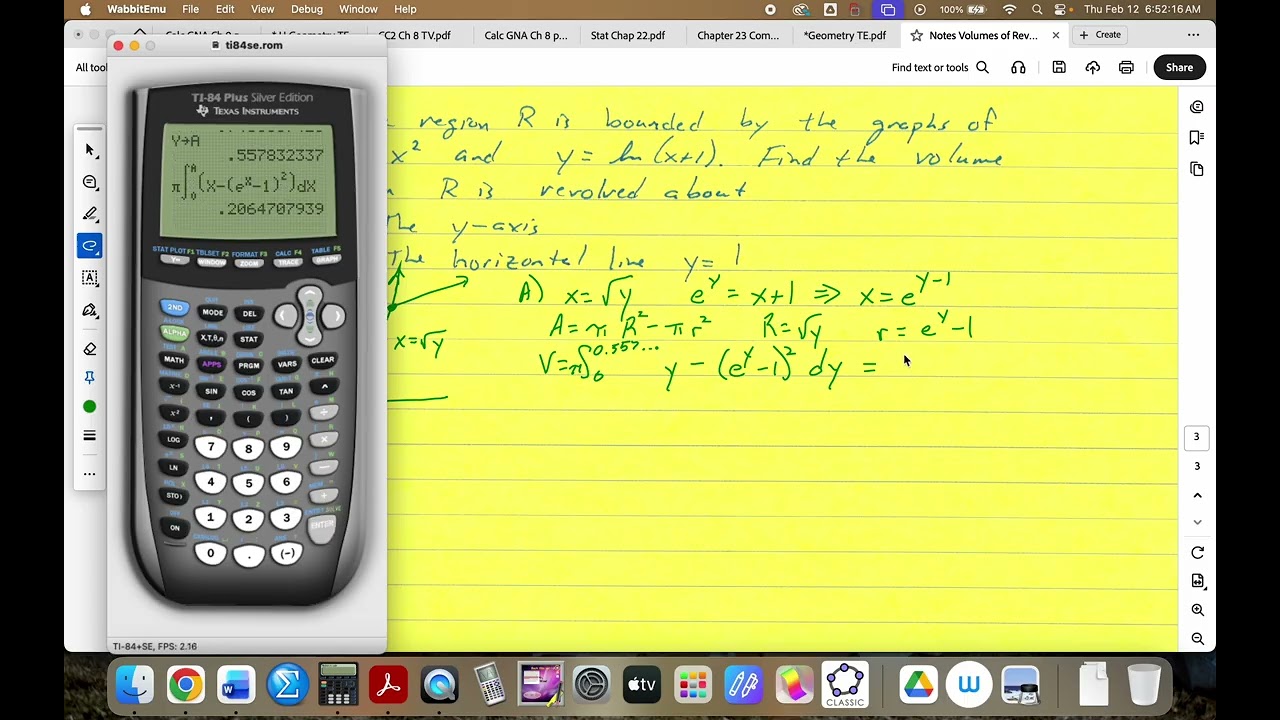Click Find text or tools search

click(940, 68)
